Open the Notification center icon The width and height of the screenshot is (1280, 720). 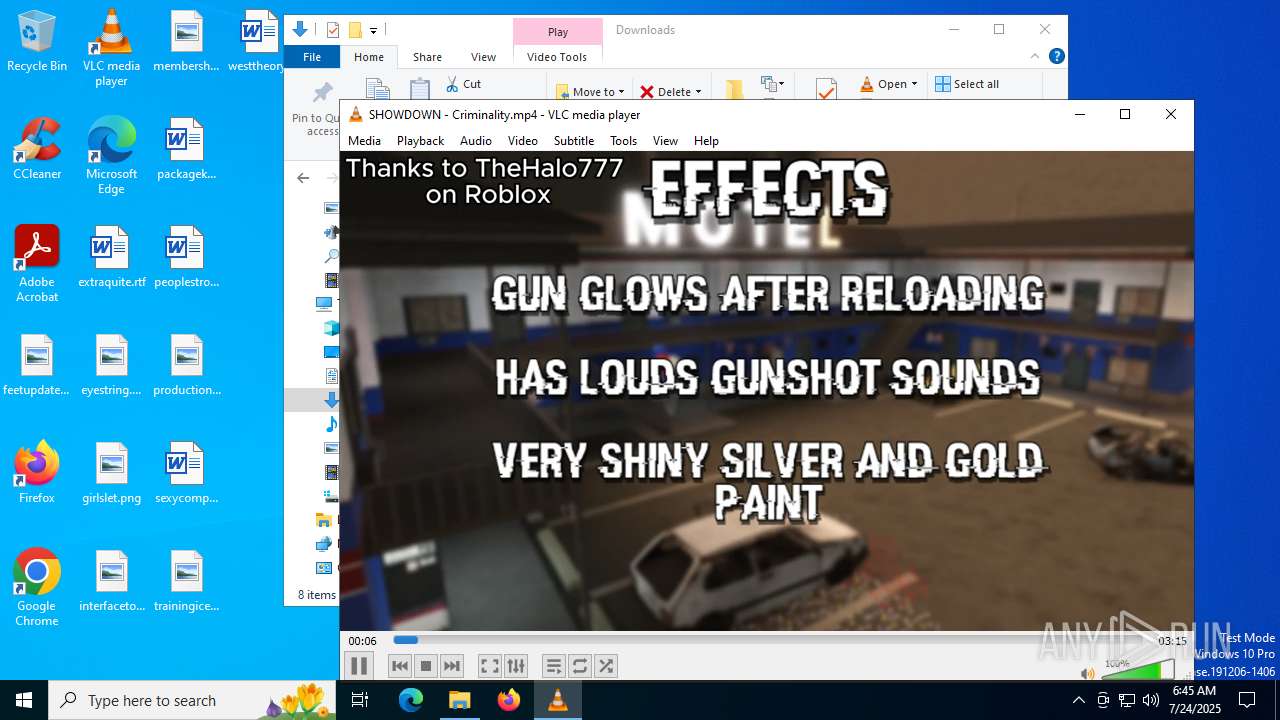pos(1247,700)
